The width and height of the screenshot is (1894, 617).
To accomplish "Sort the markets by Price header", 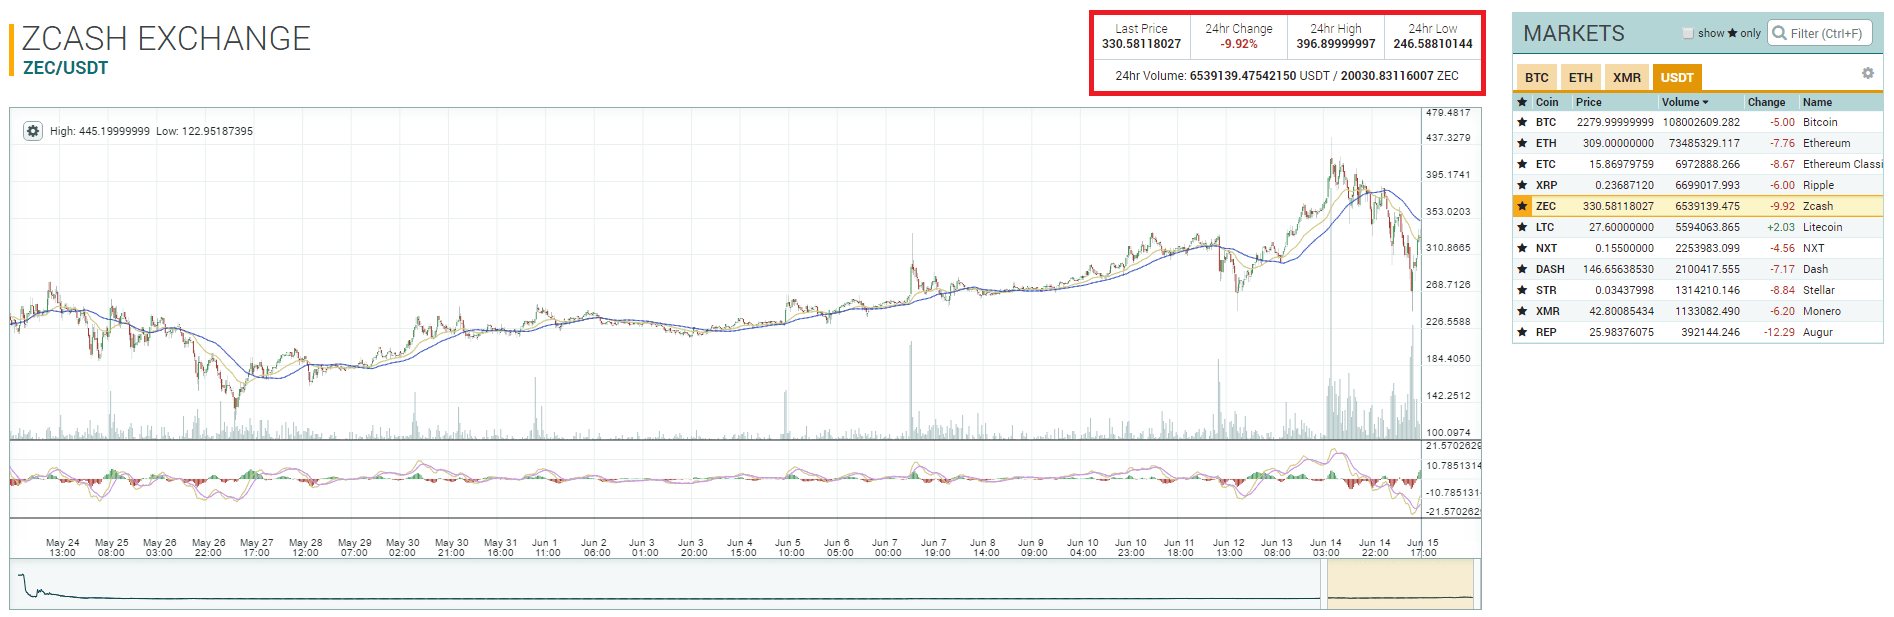I will click(1588, 102).
